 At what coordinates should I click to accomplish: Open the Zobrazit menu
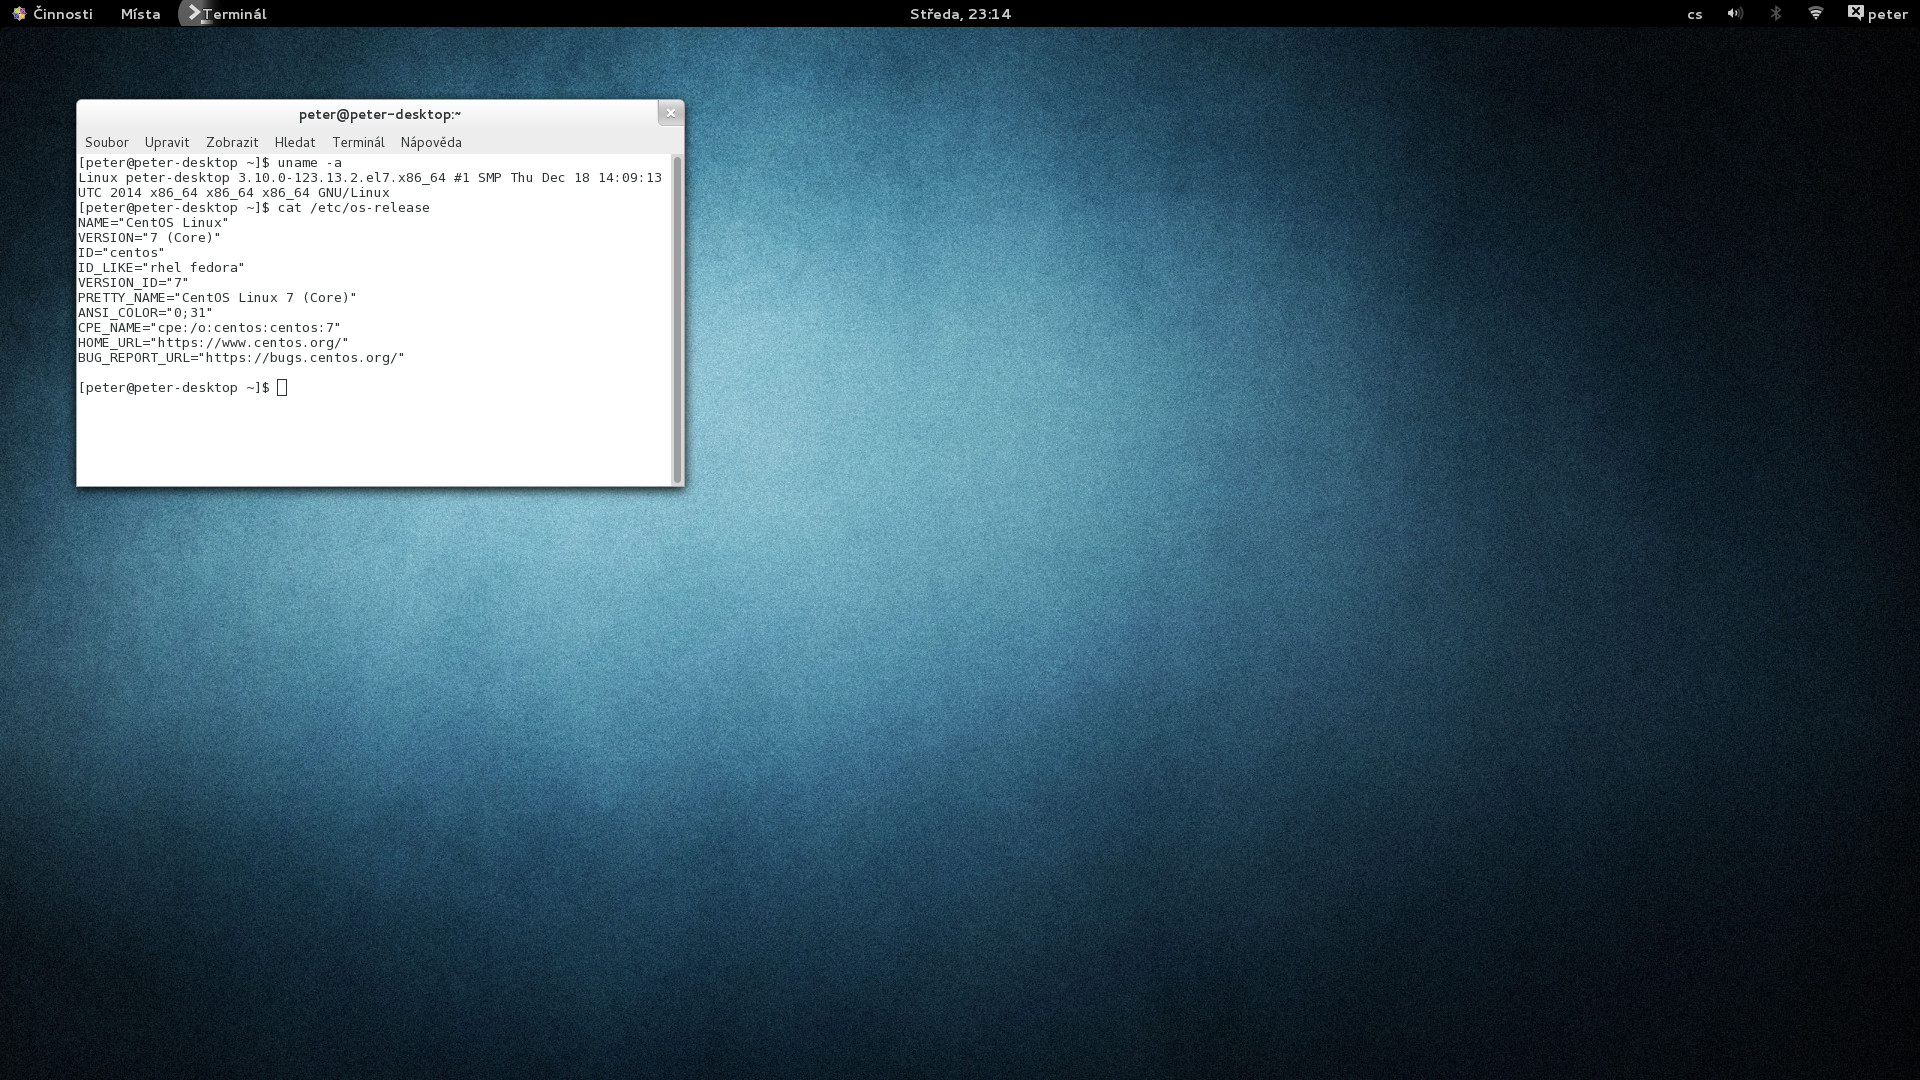point(232,142)
